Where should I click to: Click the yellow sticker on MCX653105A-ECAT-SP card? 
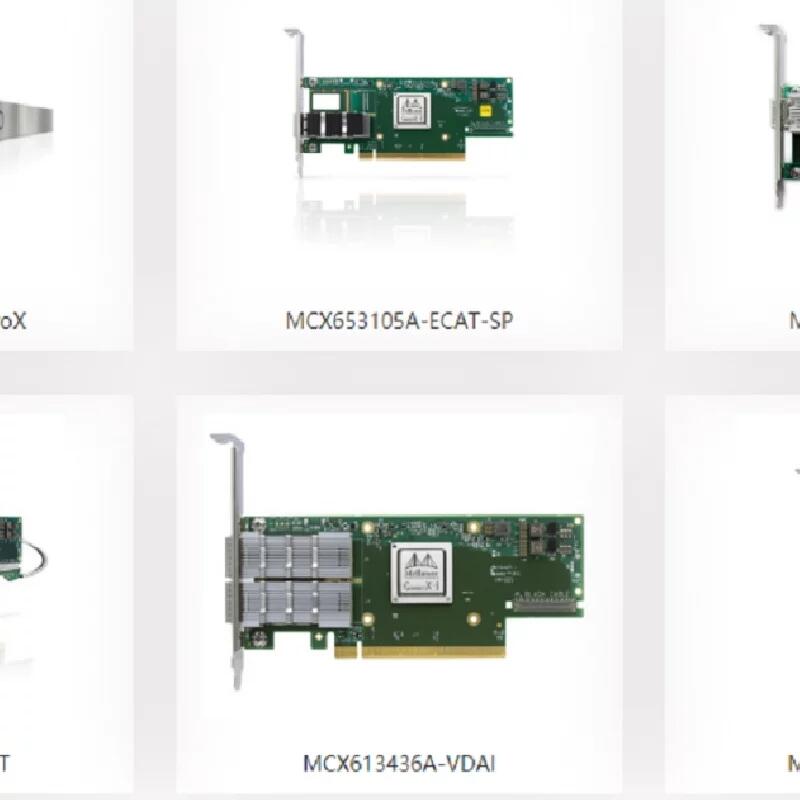pos(486,110)
